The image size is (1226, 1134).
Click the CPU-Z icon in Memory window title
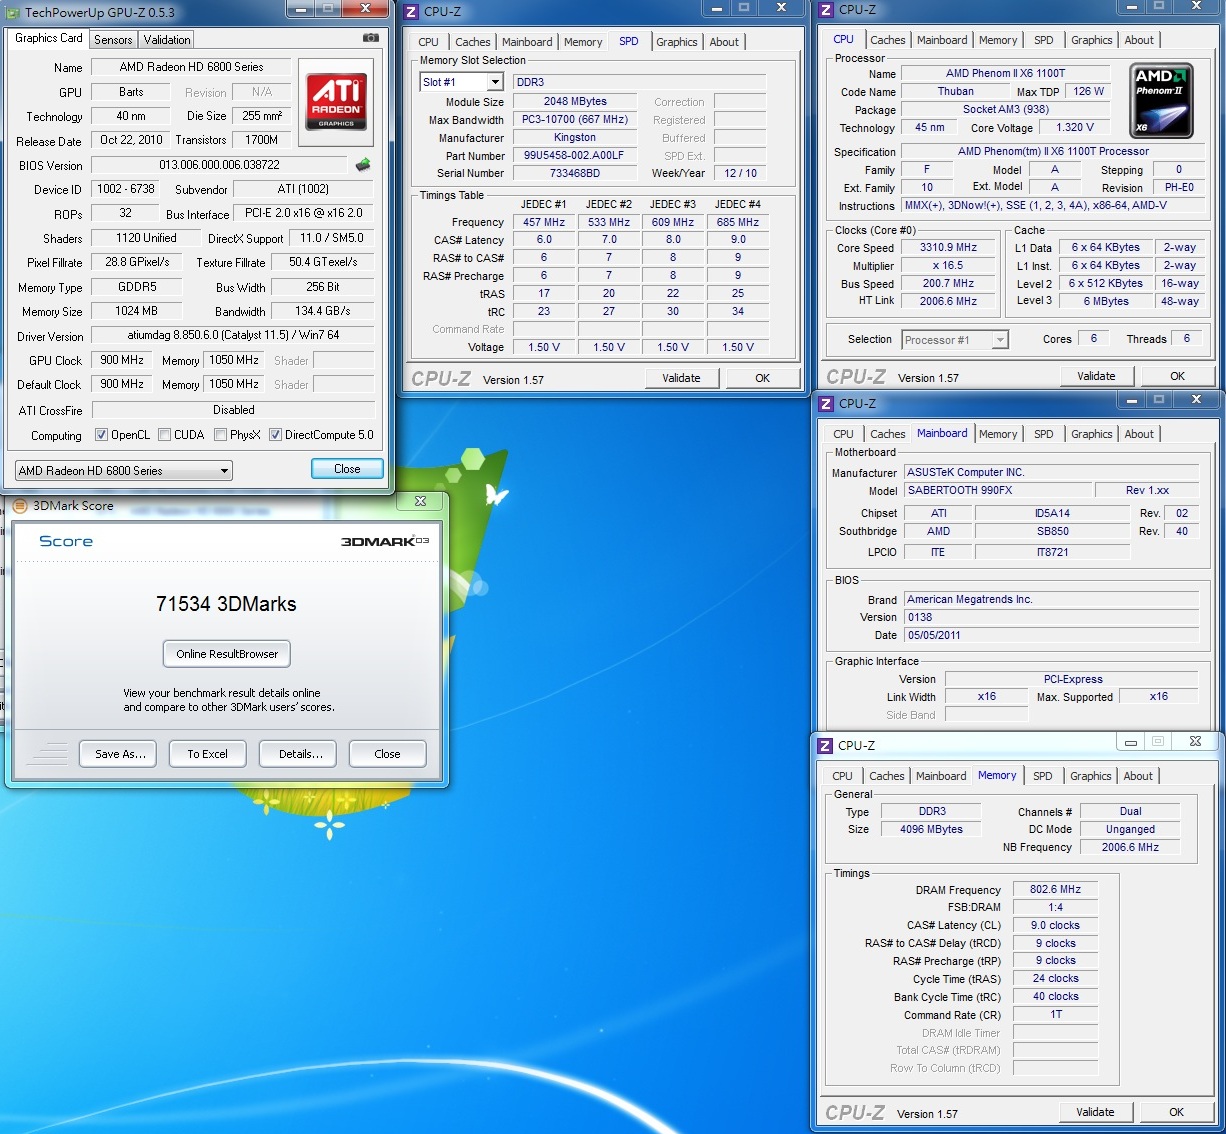826,746
